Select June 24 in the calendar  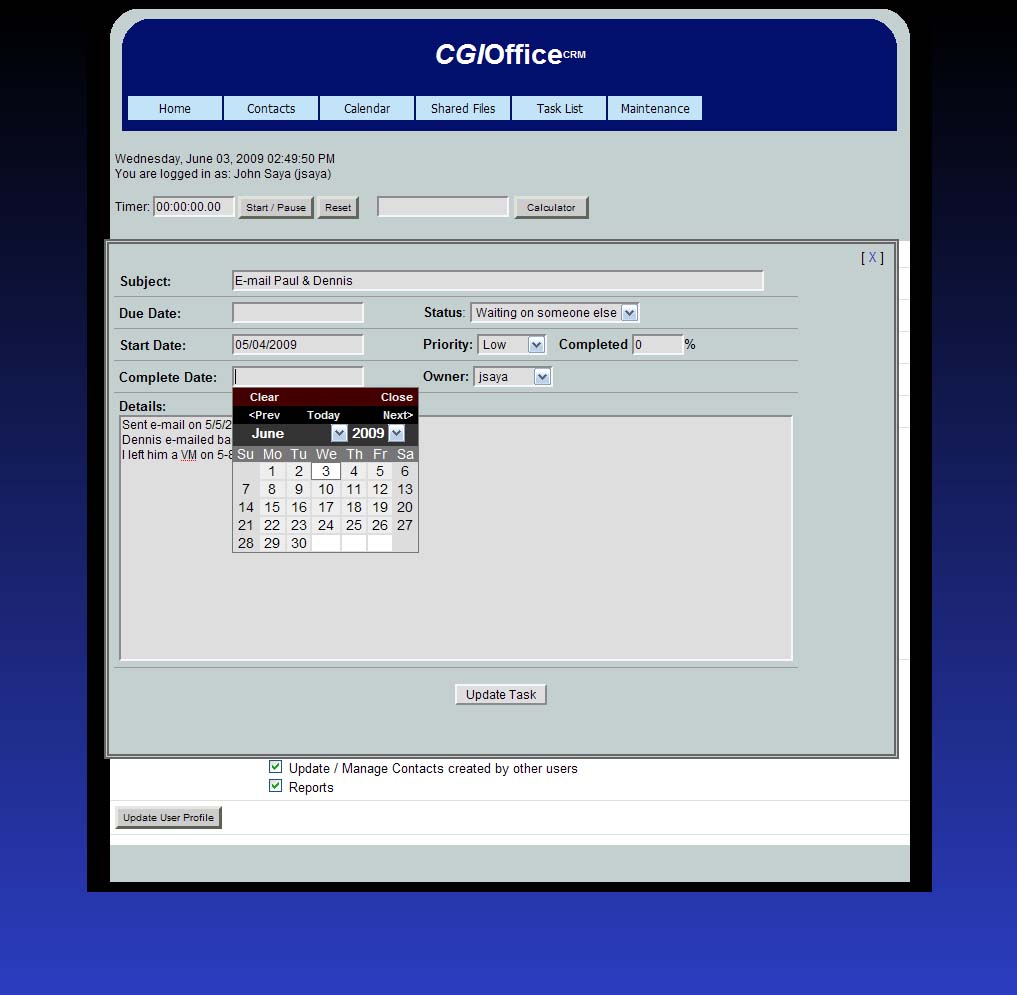coord(326,525)
